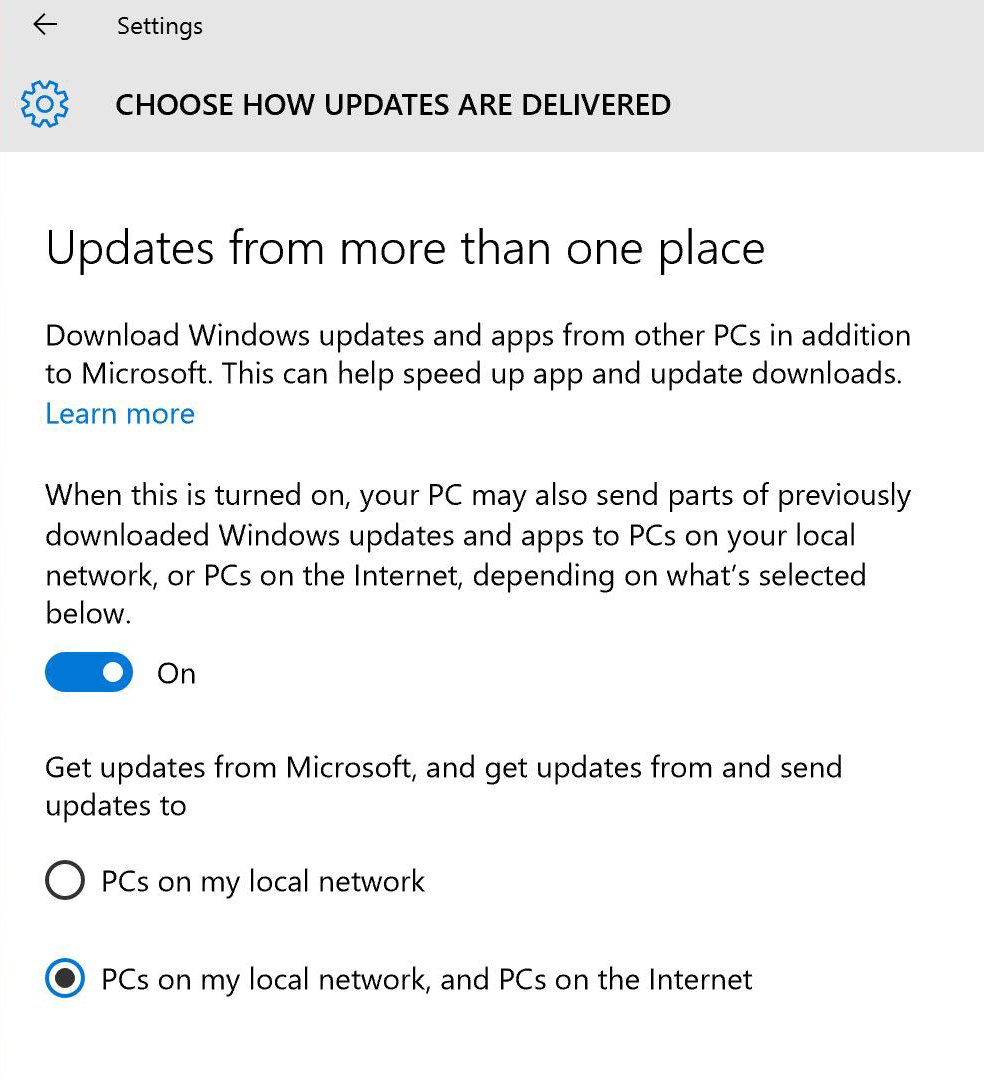The width and height of the screenshot is (984, 1080).
Task: Turn off updates from more than one place
Action: tap(88, 672)
